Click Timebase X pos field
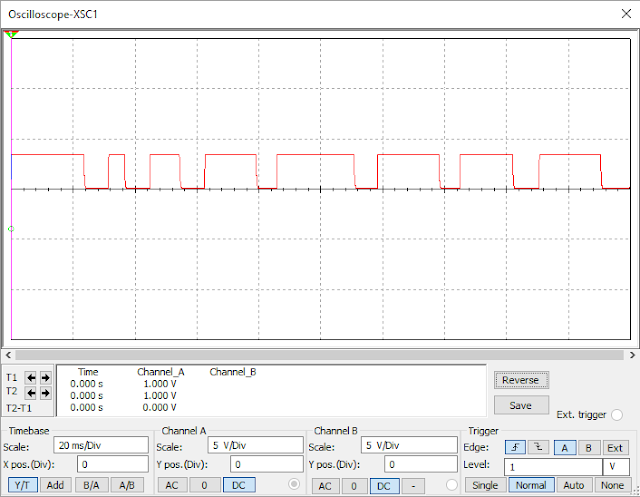The image size is (640, 497). [113, 464]
